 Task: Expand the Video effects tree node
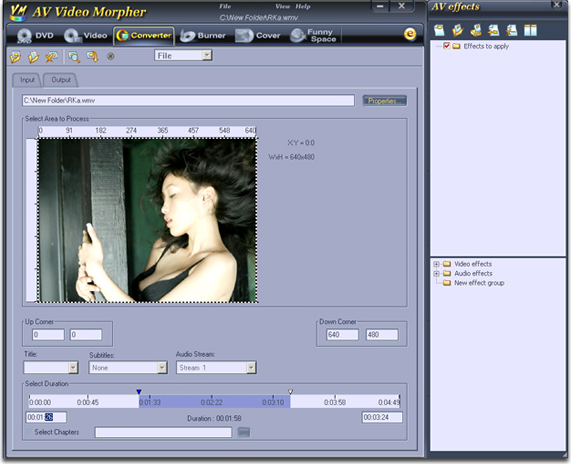[x=436, y=264]
